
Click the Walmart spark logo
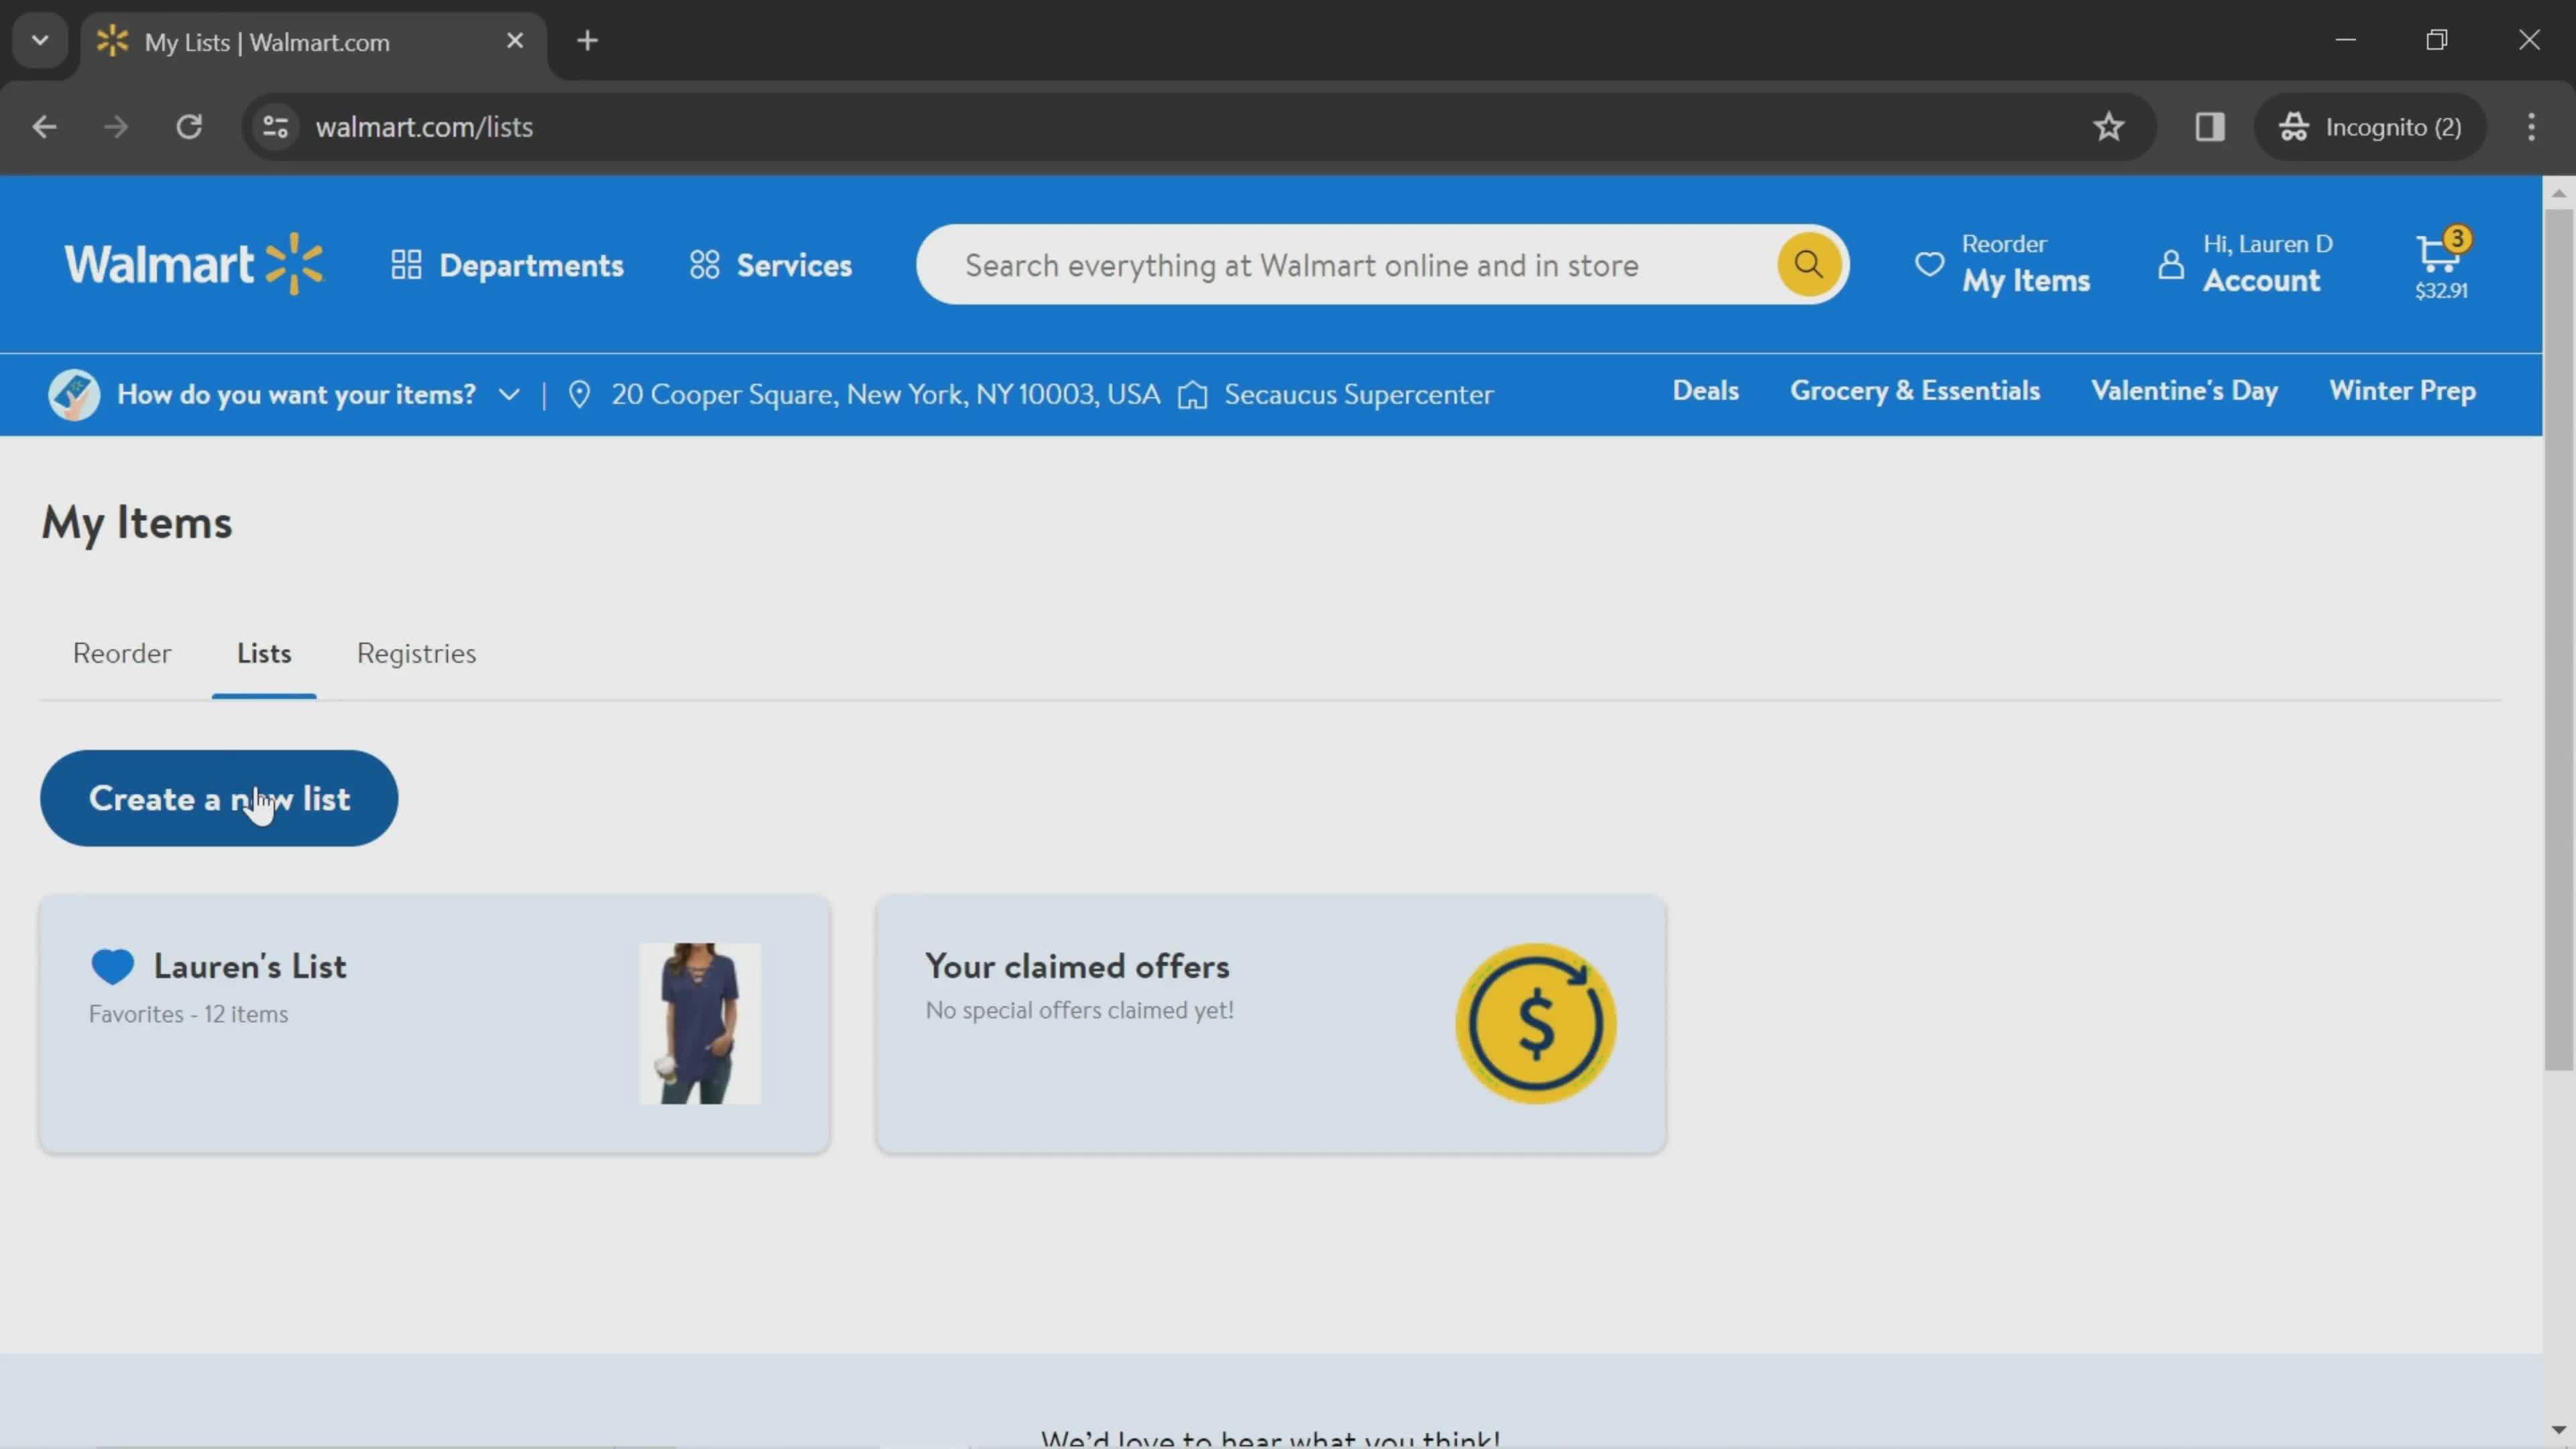point(194,264)
